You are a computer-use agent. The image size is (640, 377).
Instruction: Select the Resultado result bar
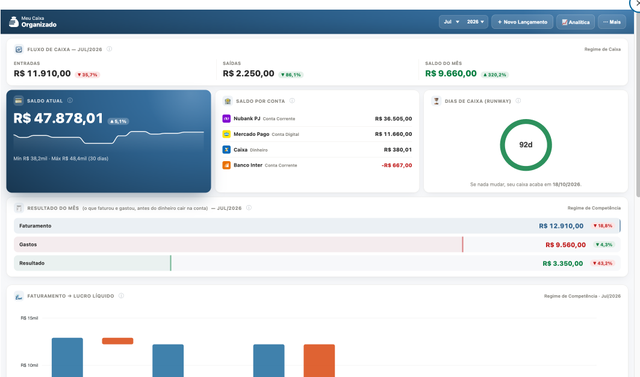pos(317,263)
